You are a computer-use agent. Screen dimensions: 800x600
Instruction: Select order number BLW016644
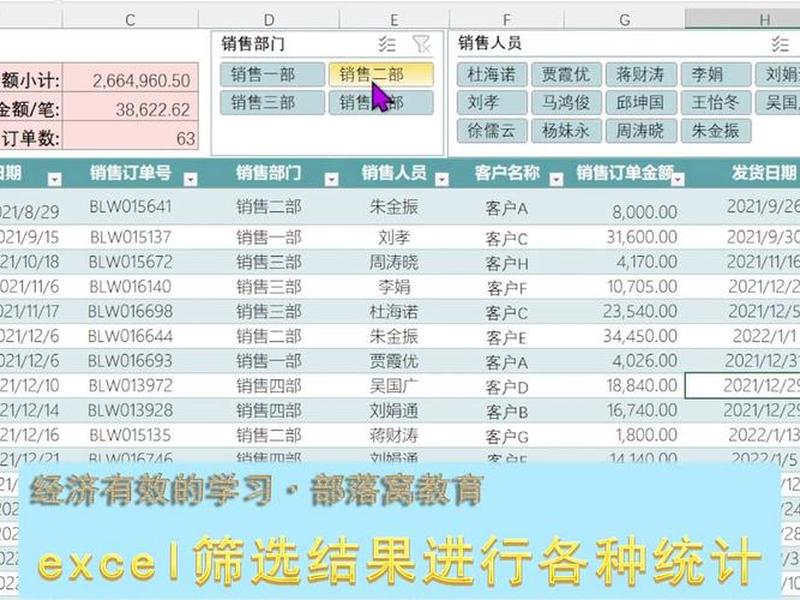point(130,336)
